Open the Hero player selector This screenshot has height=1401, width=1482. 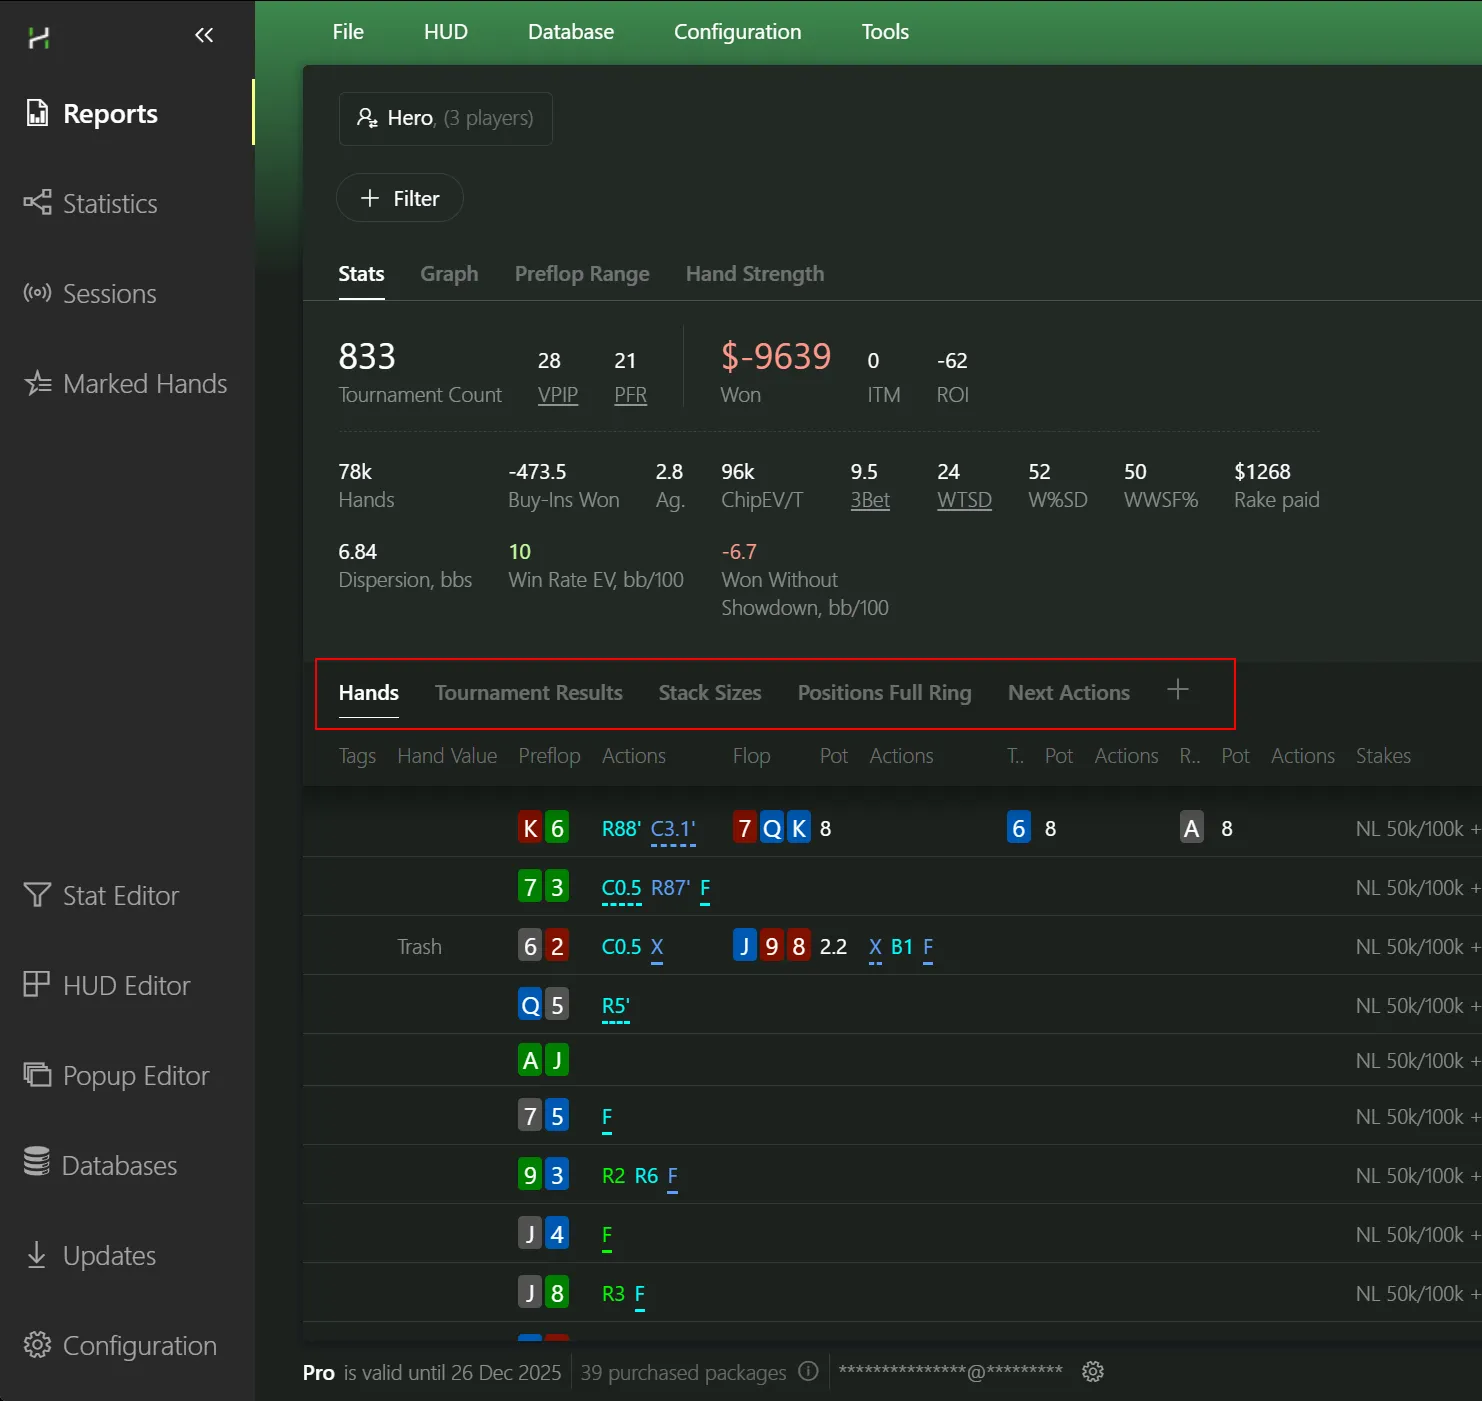446,118
